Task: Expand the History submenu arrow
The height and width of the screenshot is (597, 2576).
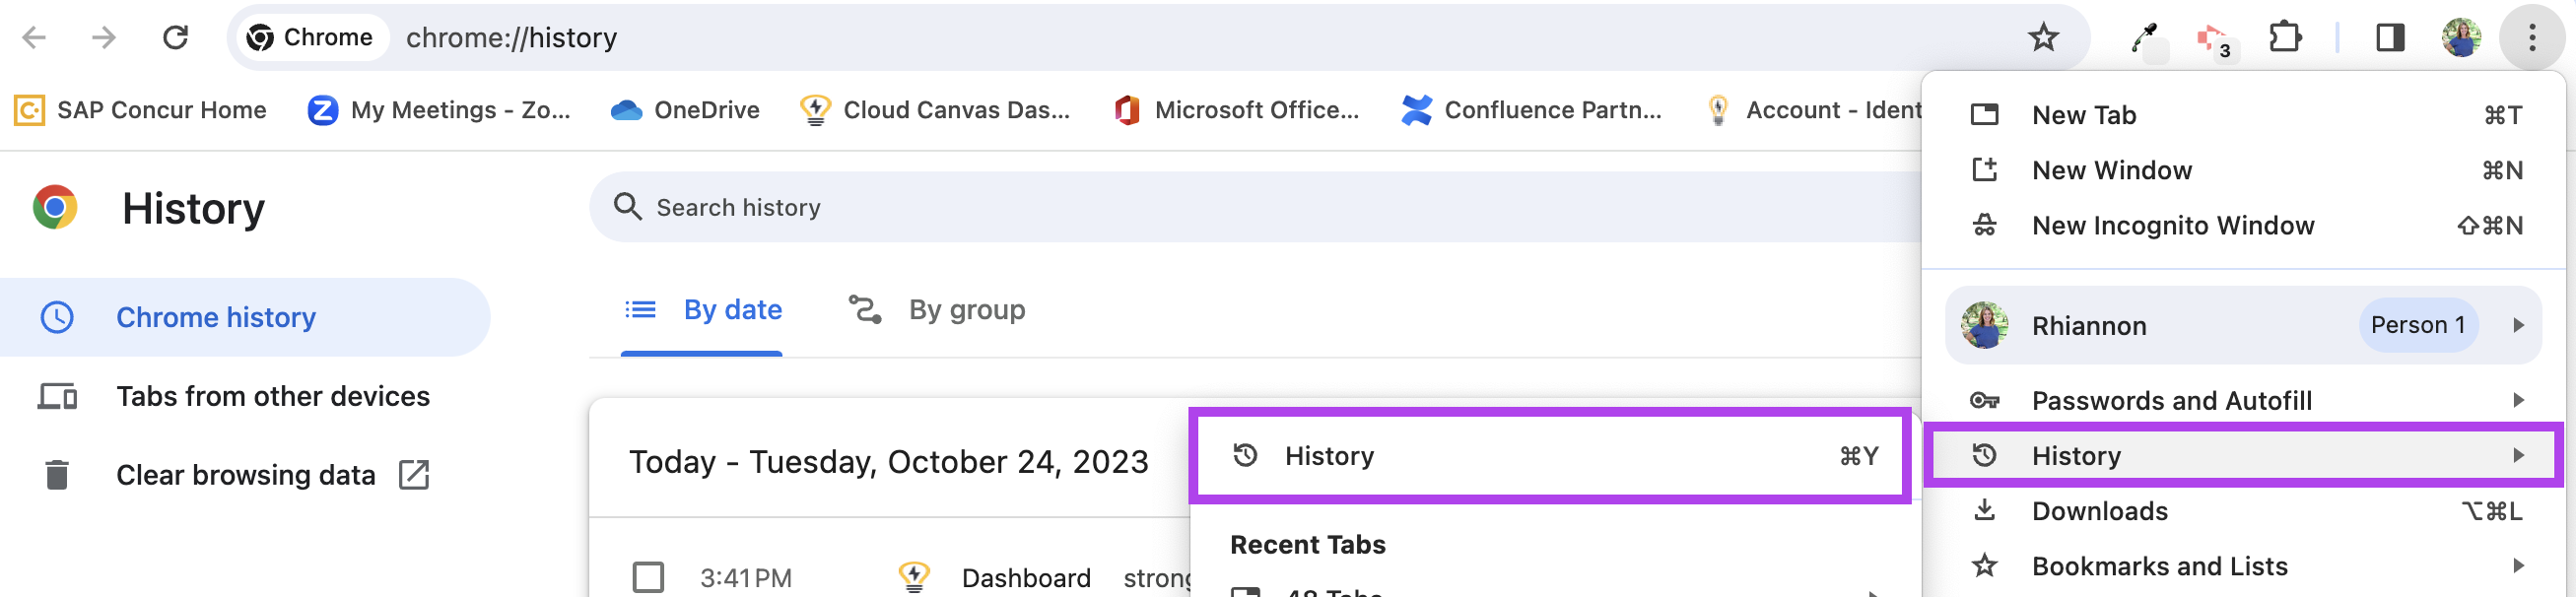Action: pos(2518,456)
